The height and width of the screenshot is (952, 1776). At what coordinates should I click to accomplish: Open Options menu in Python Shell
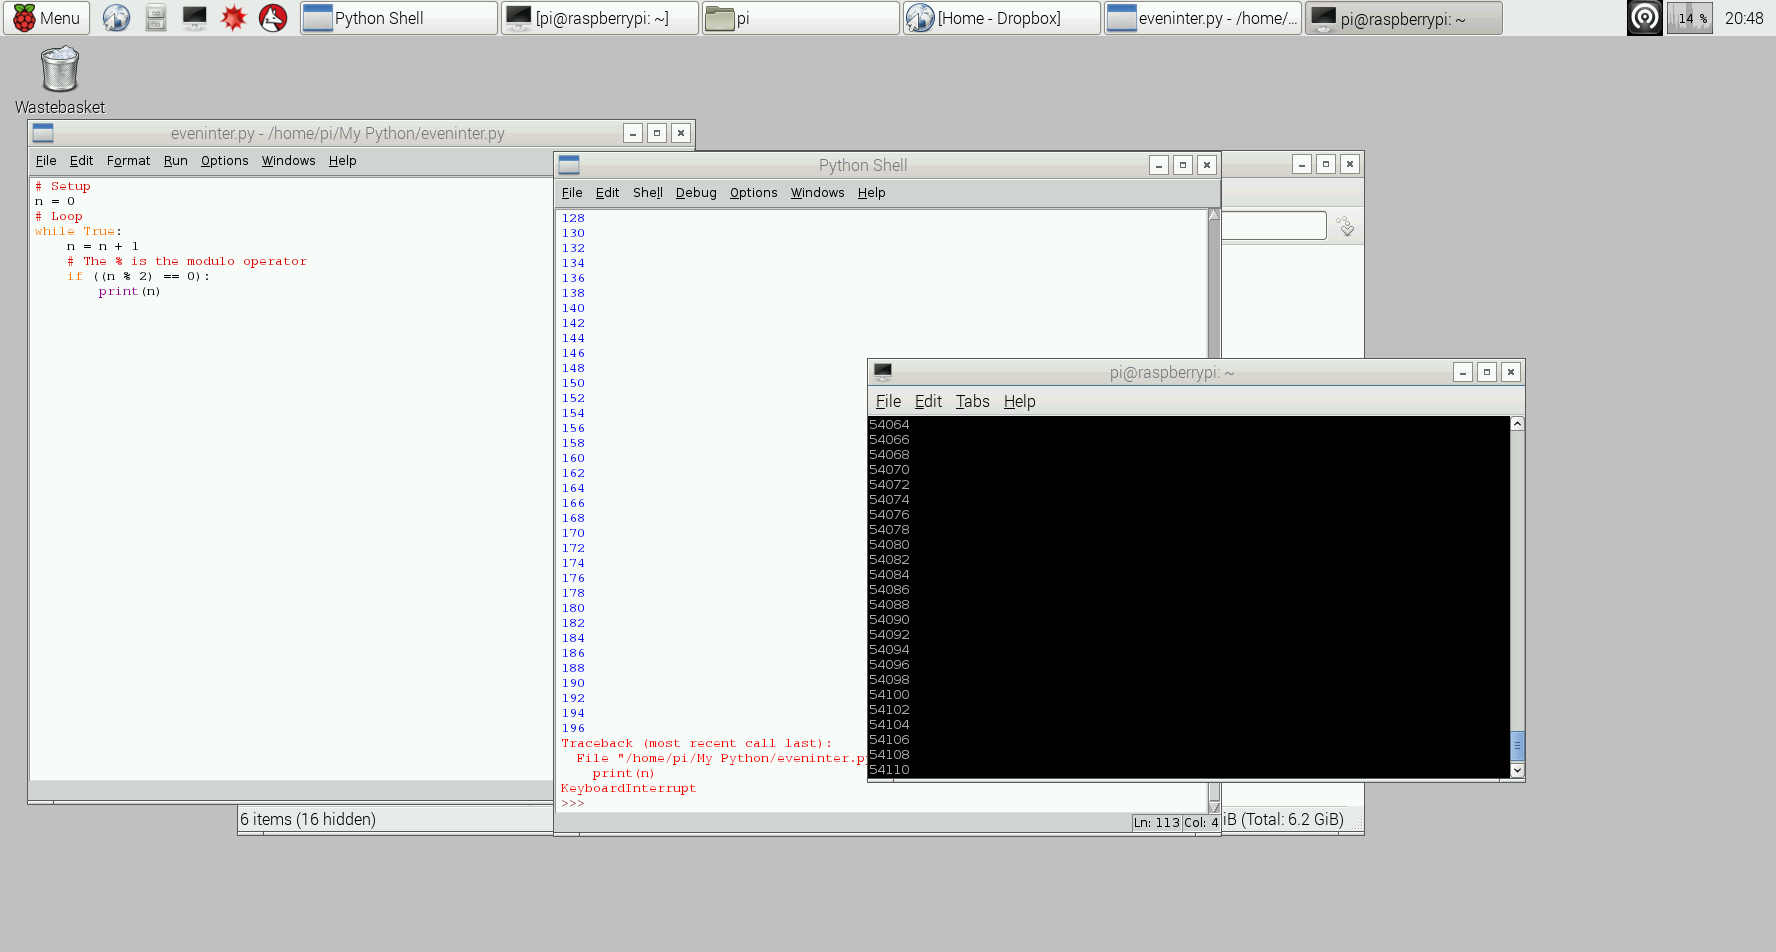tap(753, 193)
